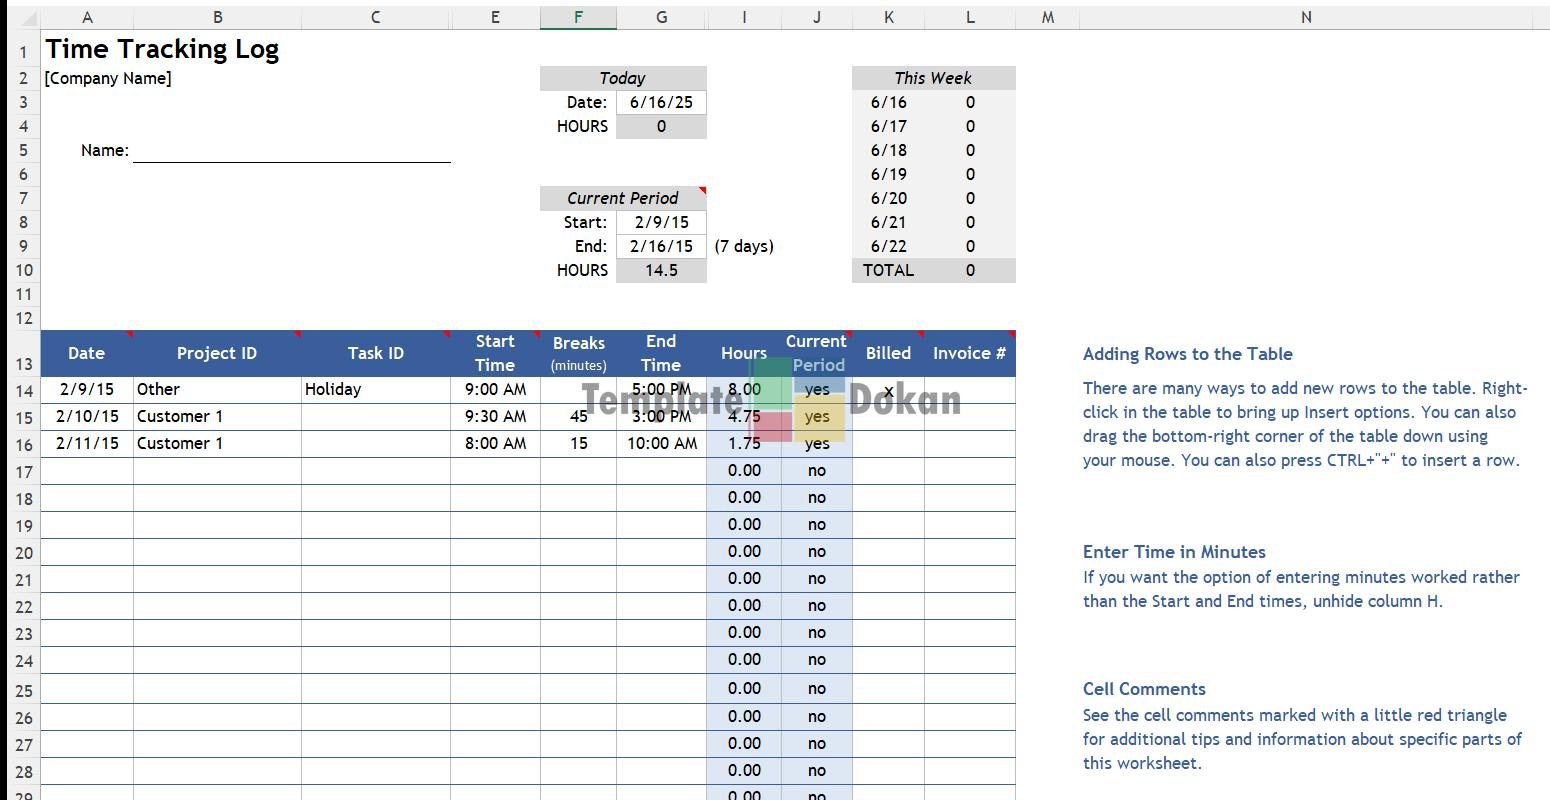Select the column F header

point(578,17)
